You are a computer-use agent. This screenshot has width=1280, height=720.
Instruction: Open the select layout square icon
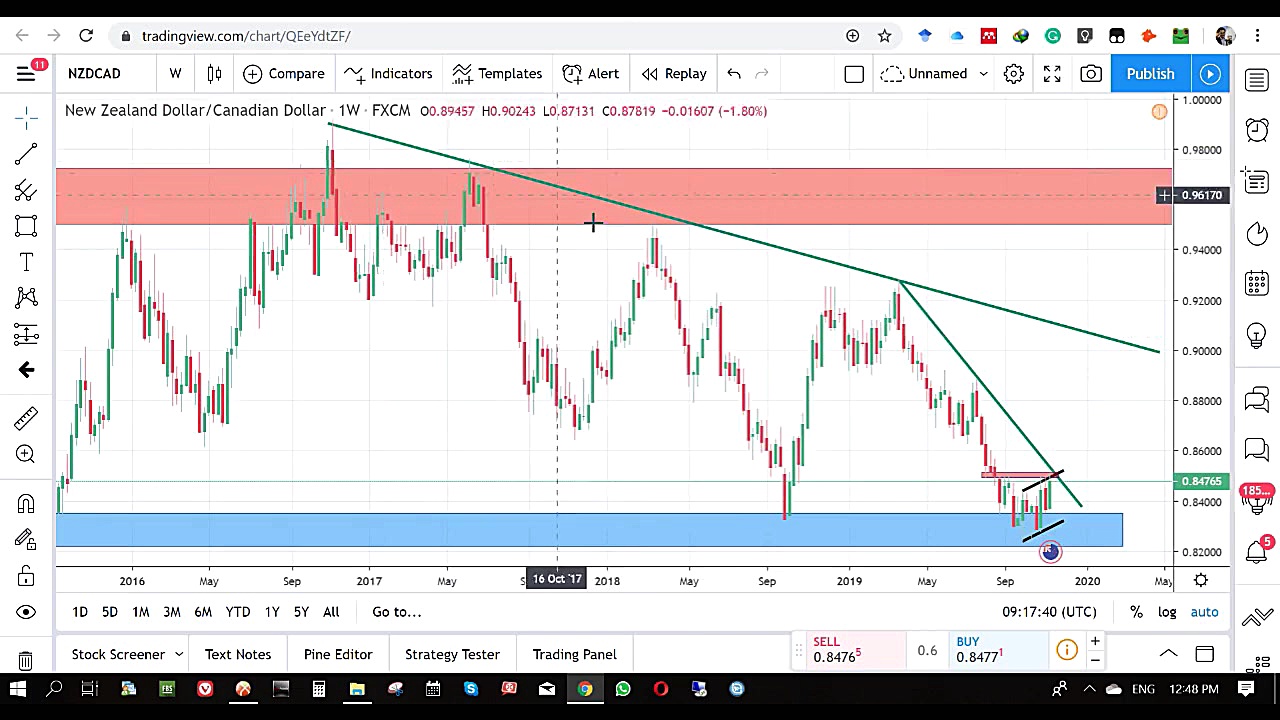(854, 74)
